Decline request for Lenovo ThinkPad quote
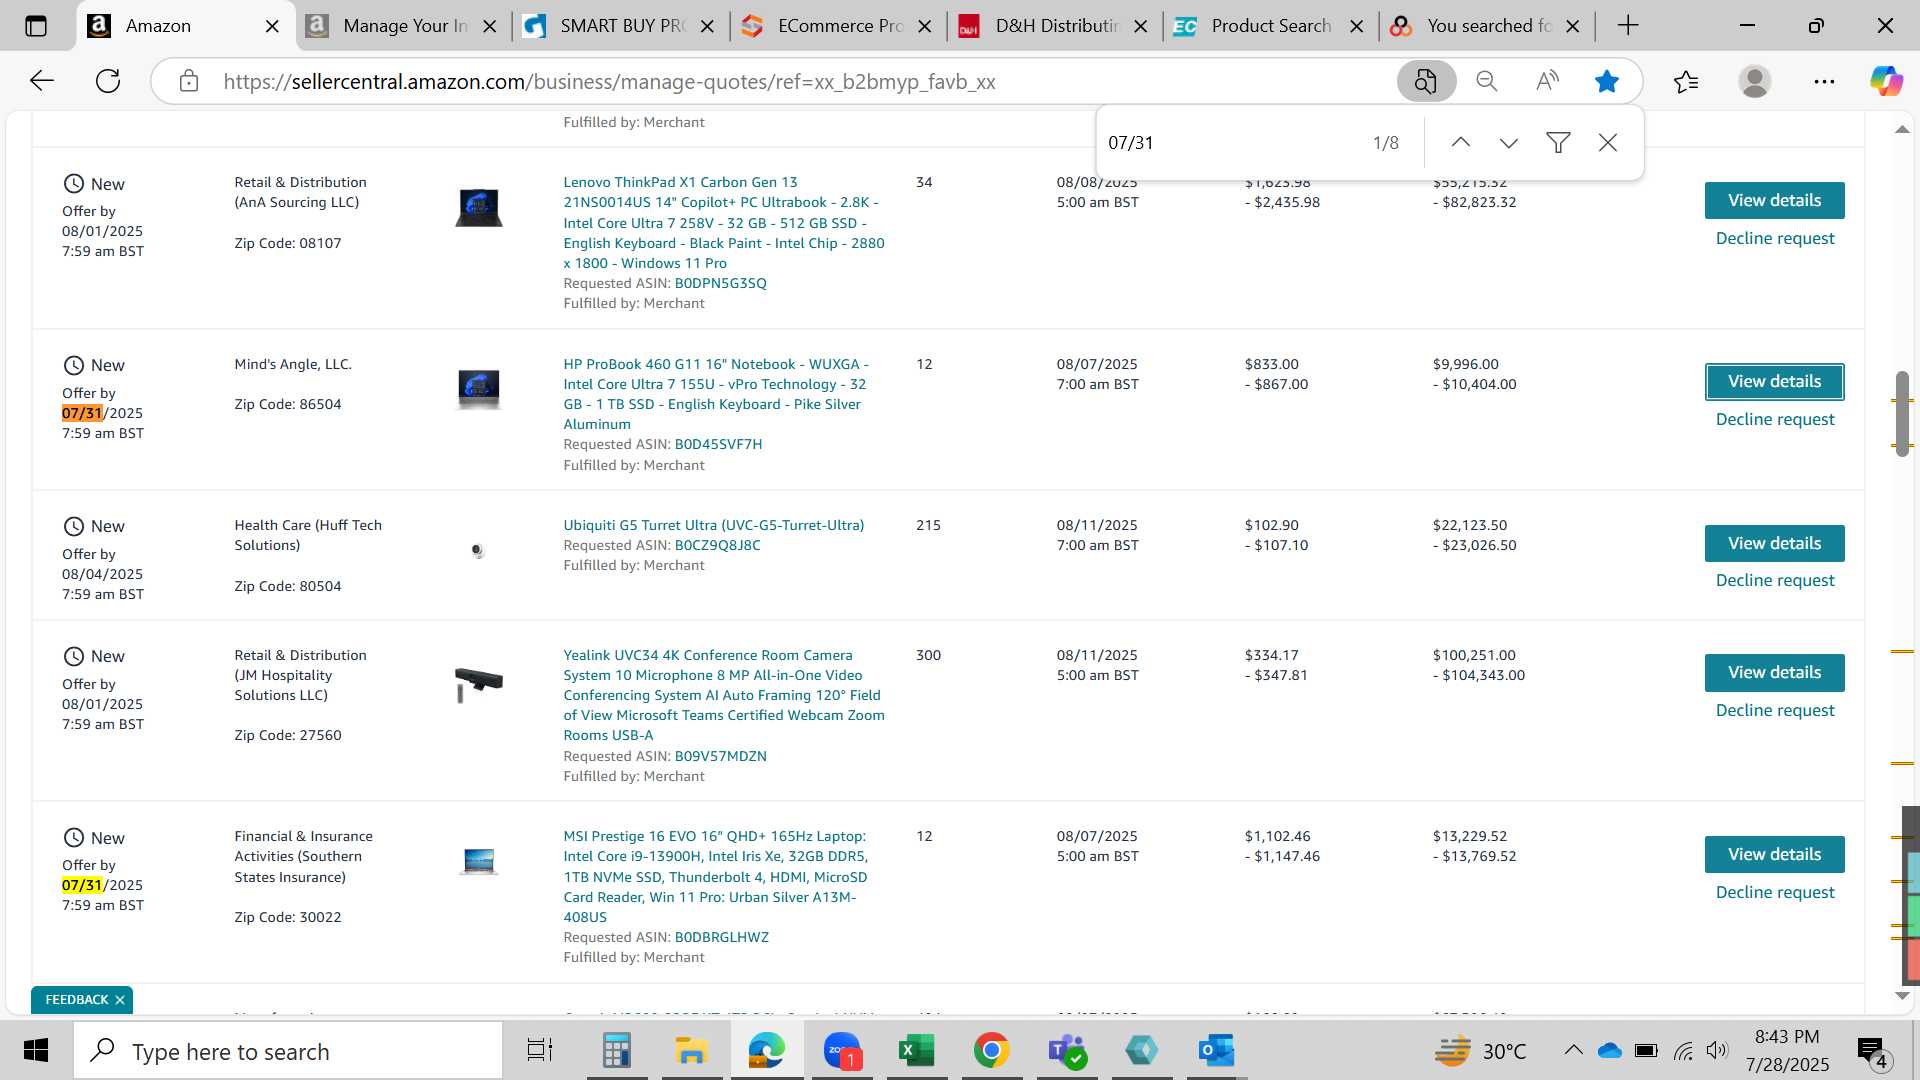Screen dimensions: 1920x1080 click(1775, 238)
